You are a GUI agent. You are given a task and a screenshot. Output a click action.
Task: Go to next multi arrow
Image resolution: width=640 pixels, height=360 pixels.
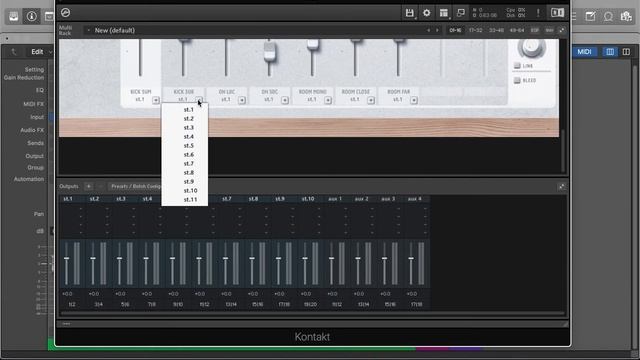[437, 30]
